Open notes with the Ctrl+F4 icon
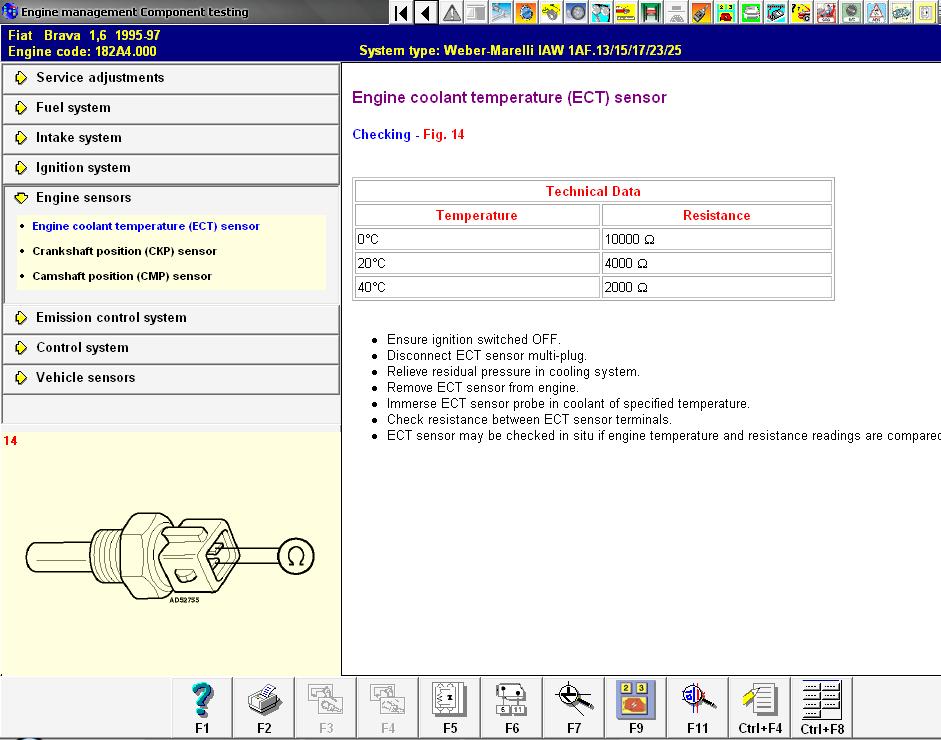The height and width of the screenshot is (740, 941). (x=760, y=707)
